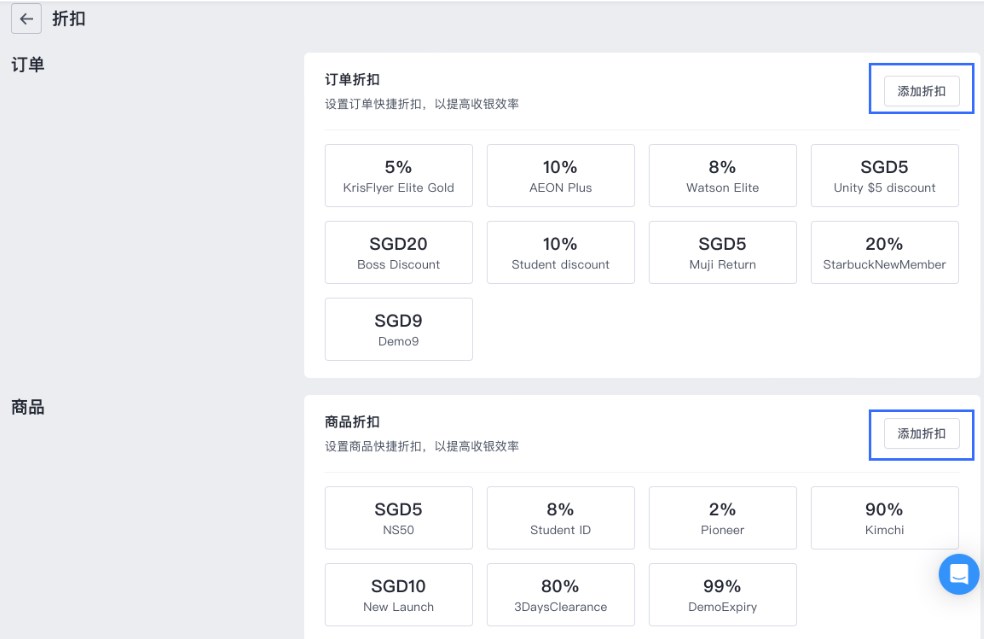Open the KrisFlyer Elite Gold 5% discount
Image resolution: width=984 pixels, height=639 pixels.
tap(398, 175)
